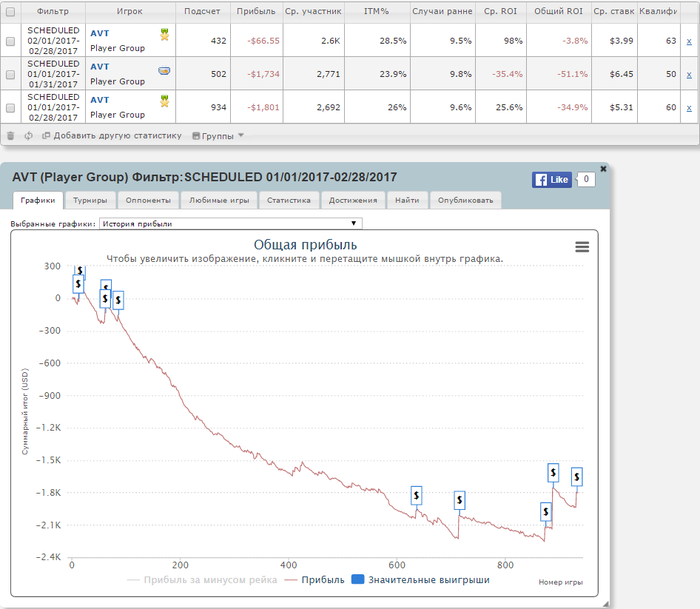Image resolution: width=700 pixels, height=609 pixels.
Task: Open chart hamburger export menu
Action: [582, 247]
